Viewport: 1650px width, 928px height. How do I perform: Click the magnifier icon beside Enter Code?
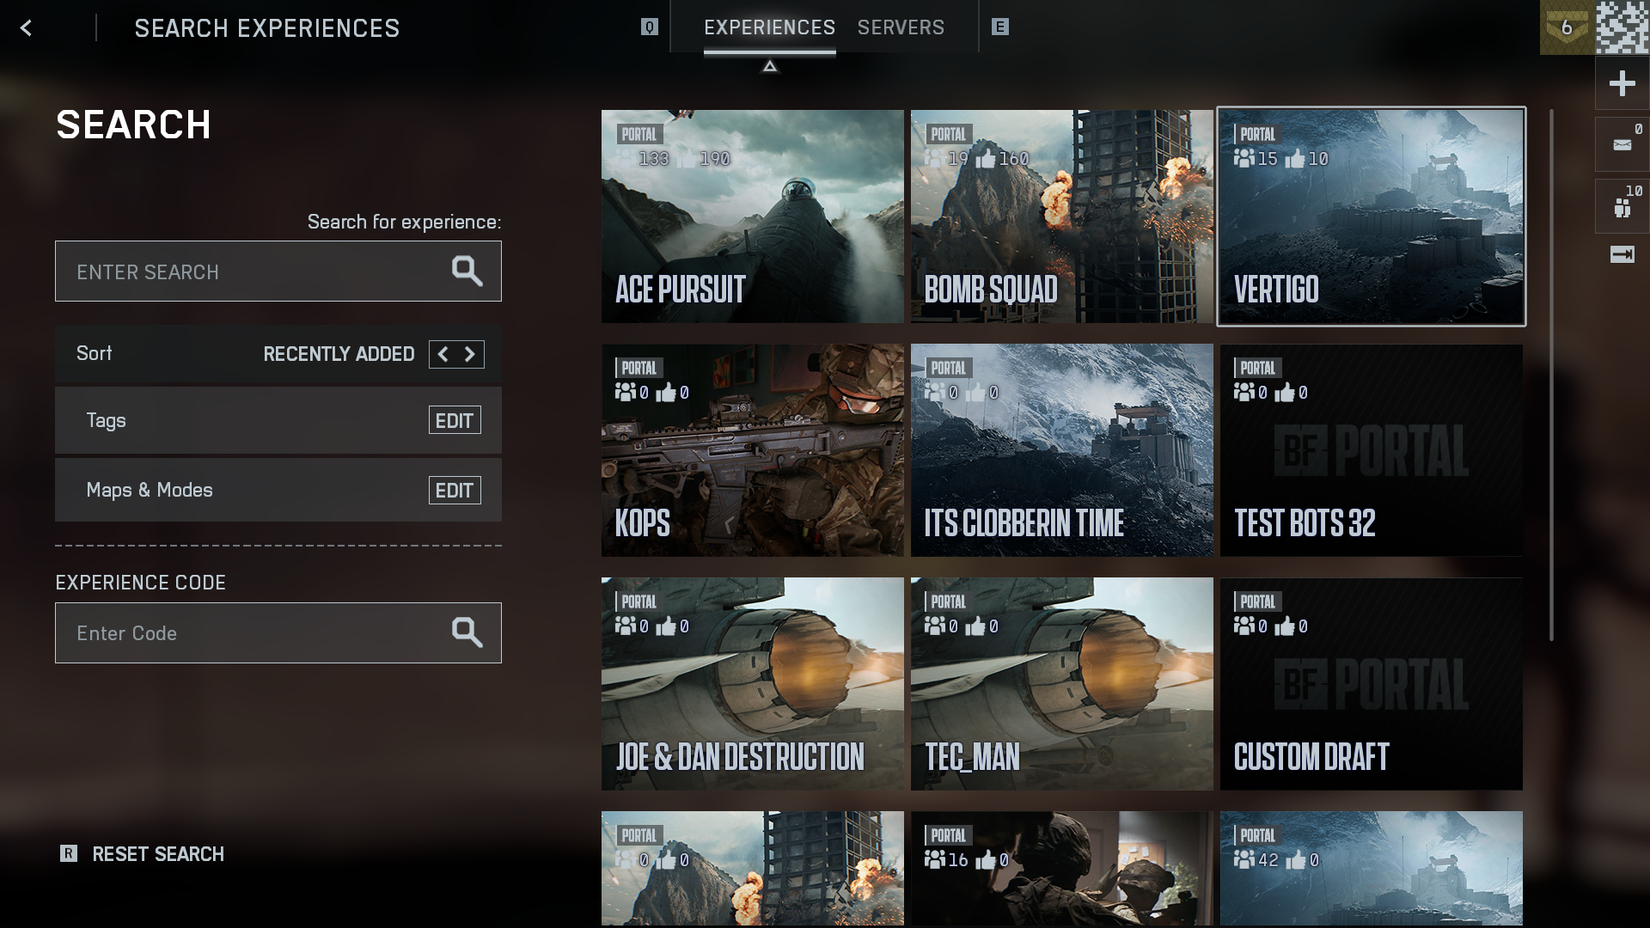(465, 632)
